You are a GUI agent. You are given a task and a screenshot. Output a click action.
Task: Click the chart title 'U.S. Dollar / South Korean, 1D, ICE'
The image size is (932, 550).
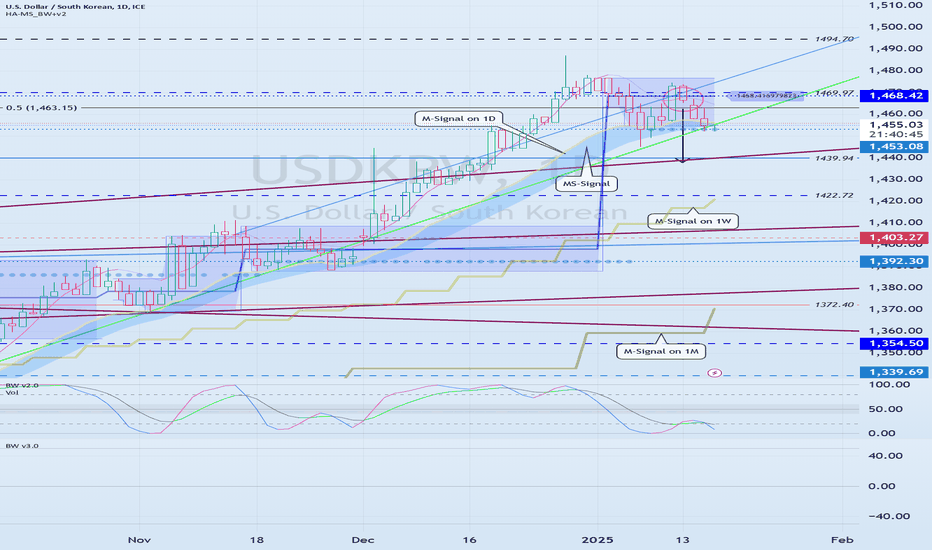pos(75,7)
